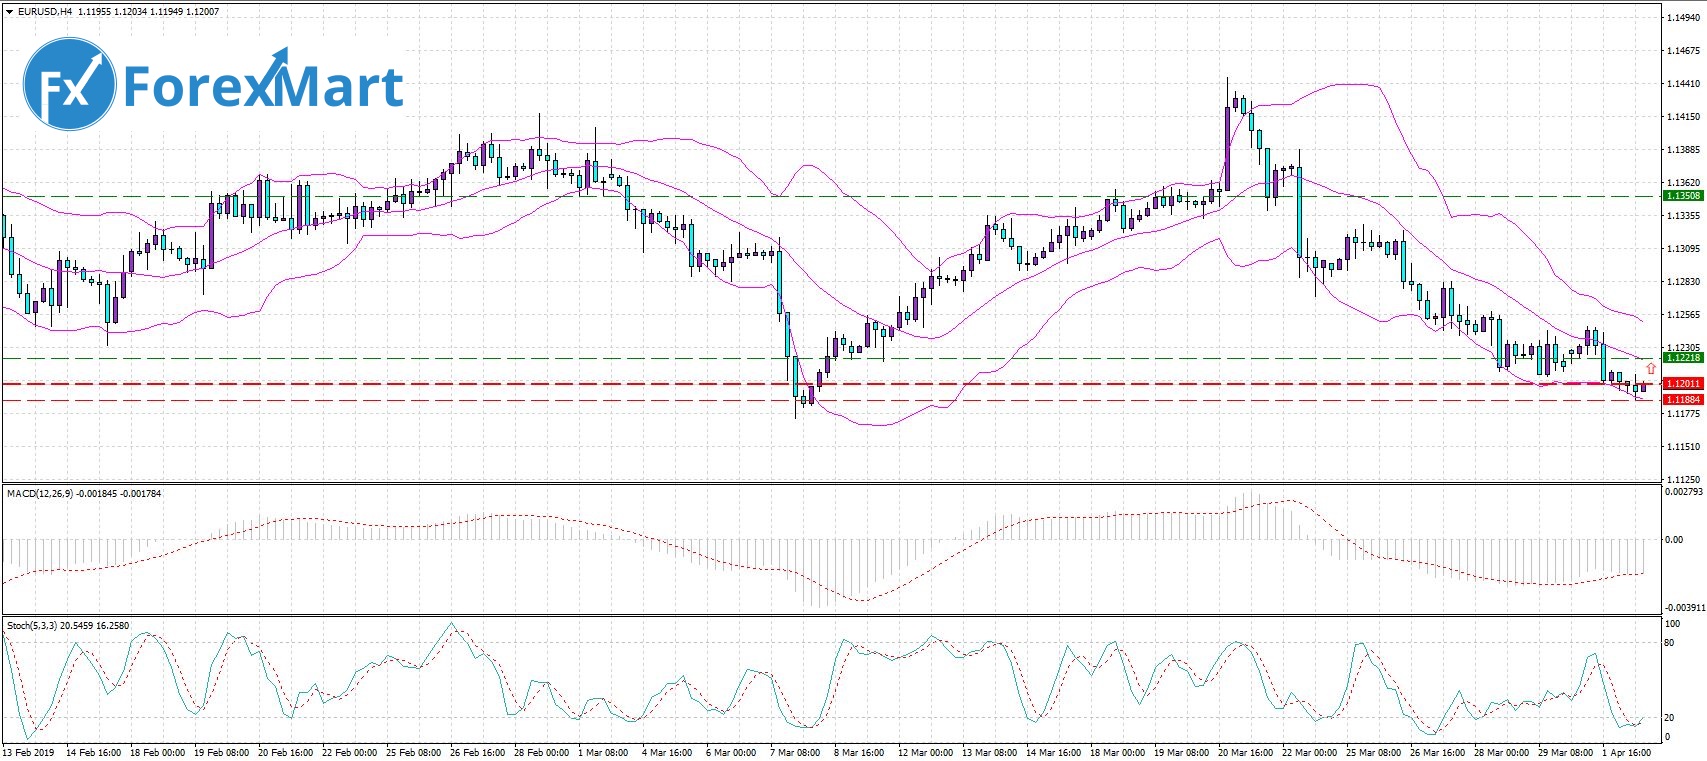Click the 18 Feb 00:00 time label
The width and height of the screenshot is (1707, 761).
[158, 752]
